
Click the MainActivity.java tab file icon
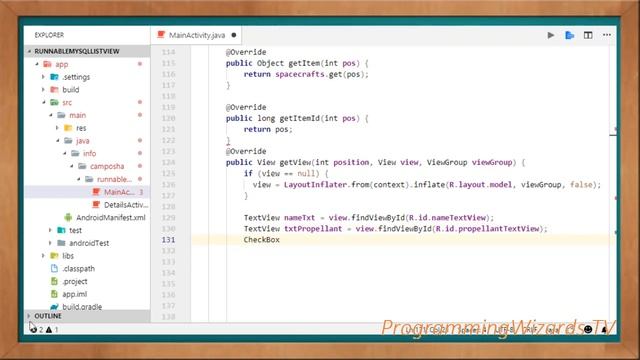pos(161,35)
